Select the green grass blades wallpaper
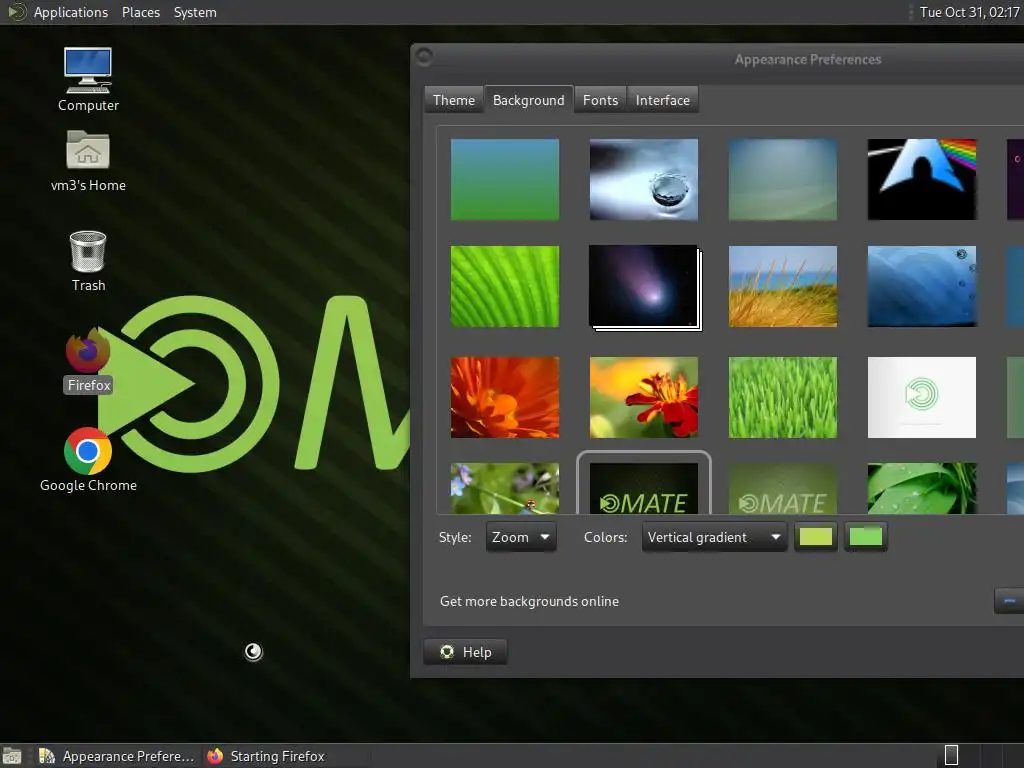1024x768 pixels. click(x=782, y=397)
